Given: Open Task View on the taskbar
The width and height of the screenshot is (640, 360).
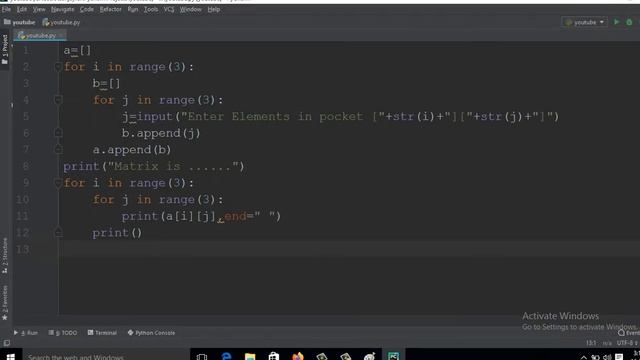Looking at the screenshot, I should [x=202, y=357].
